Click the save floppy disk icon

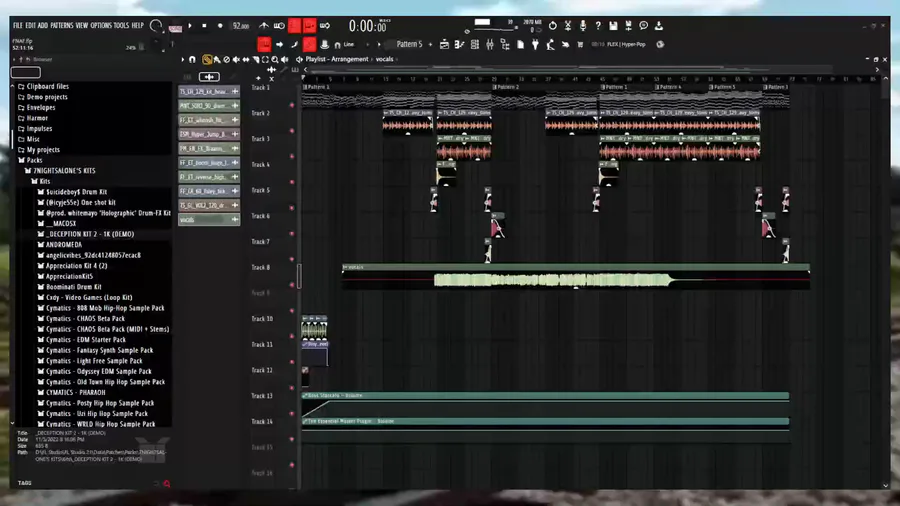coord(613,26)
